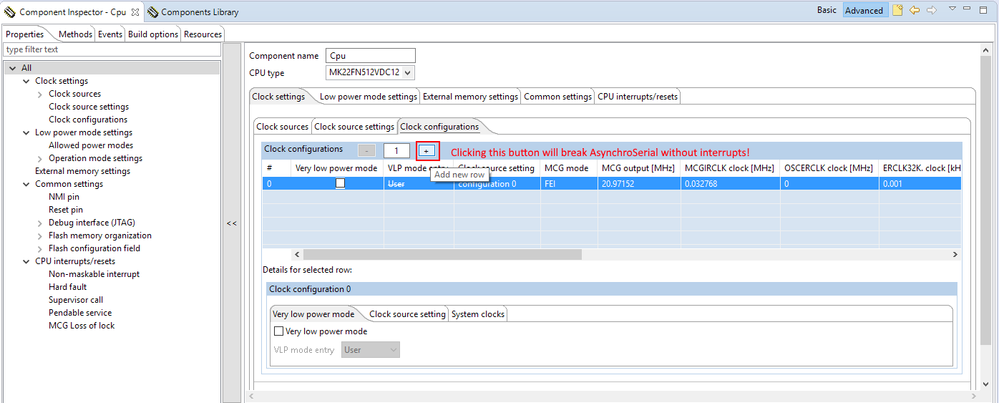Select NMI pin in tree
Image resolution: width=999 pixels, height=403 pixels.
coord(64,197)
